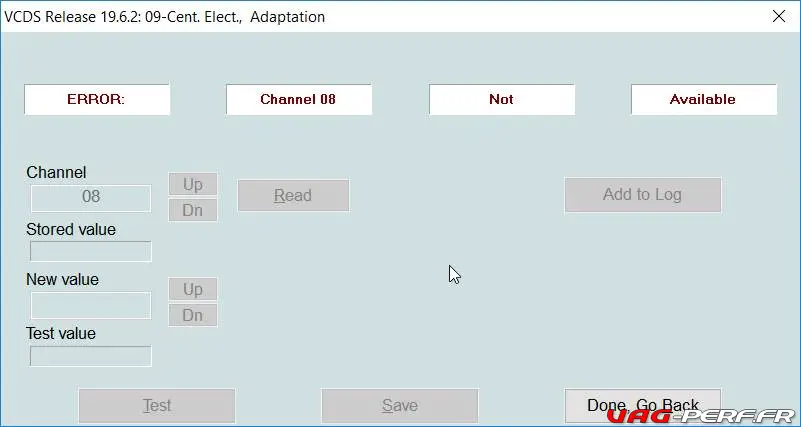This screenshot has height=427, width=801.
Task: Click the Channel Dn stepper button
Action: pyautogui.click(x=193, y=210)
